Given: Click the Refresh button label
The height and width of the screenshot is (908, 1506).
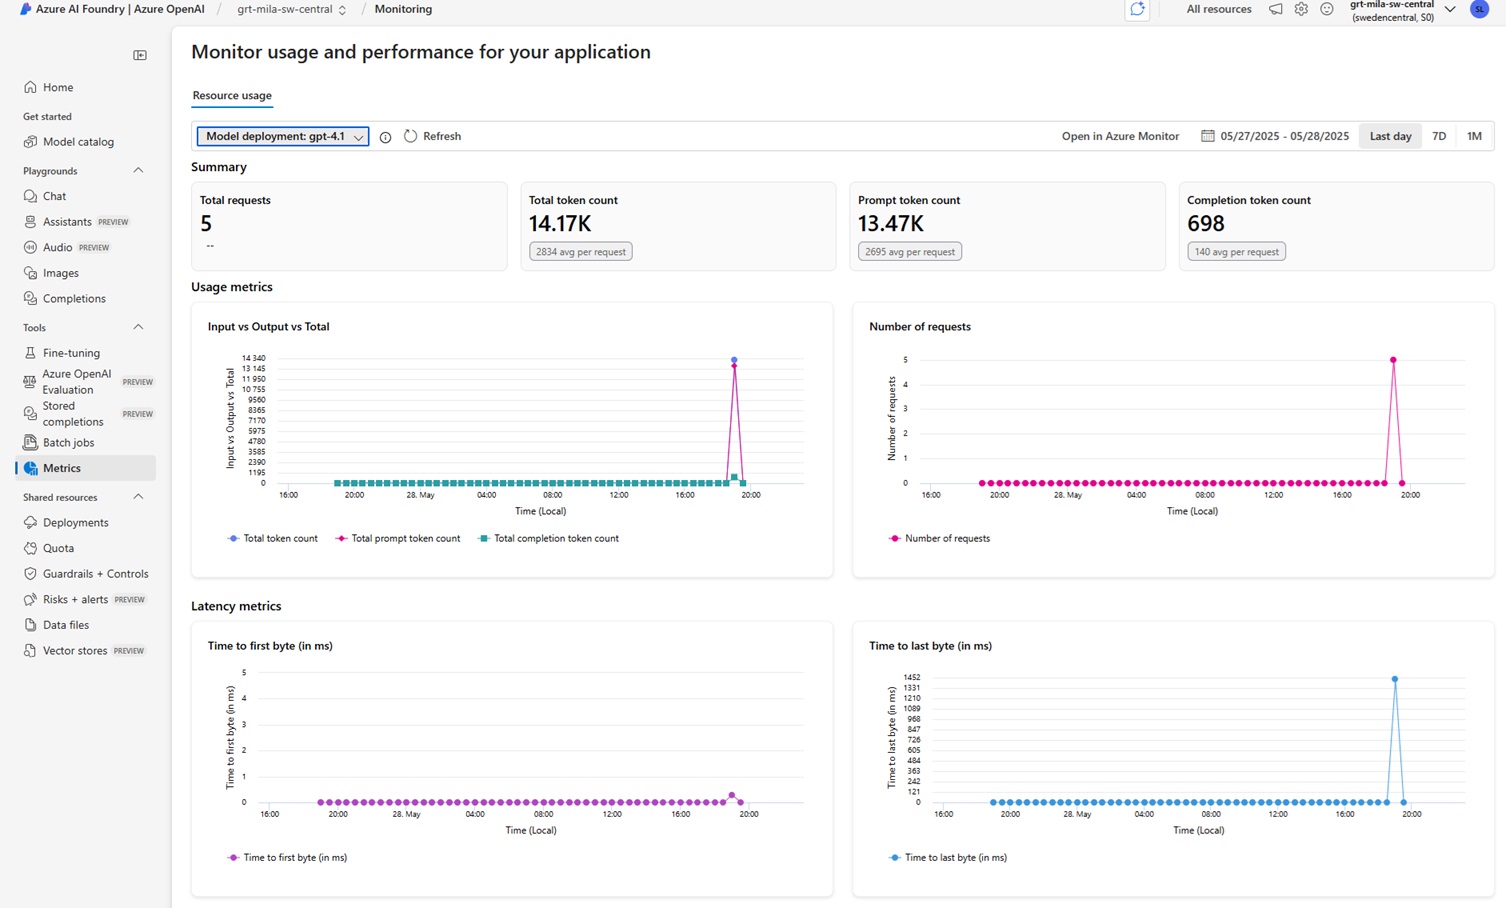Looking at the screenshot, I should (x=442, y=136).
